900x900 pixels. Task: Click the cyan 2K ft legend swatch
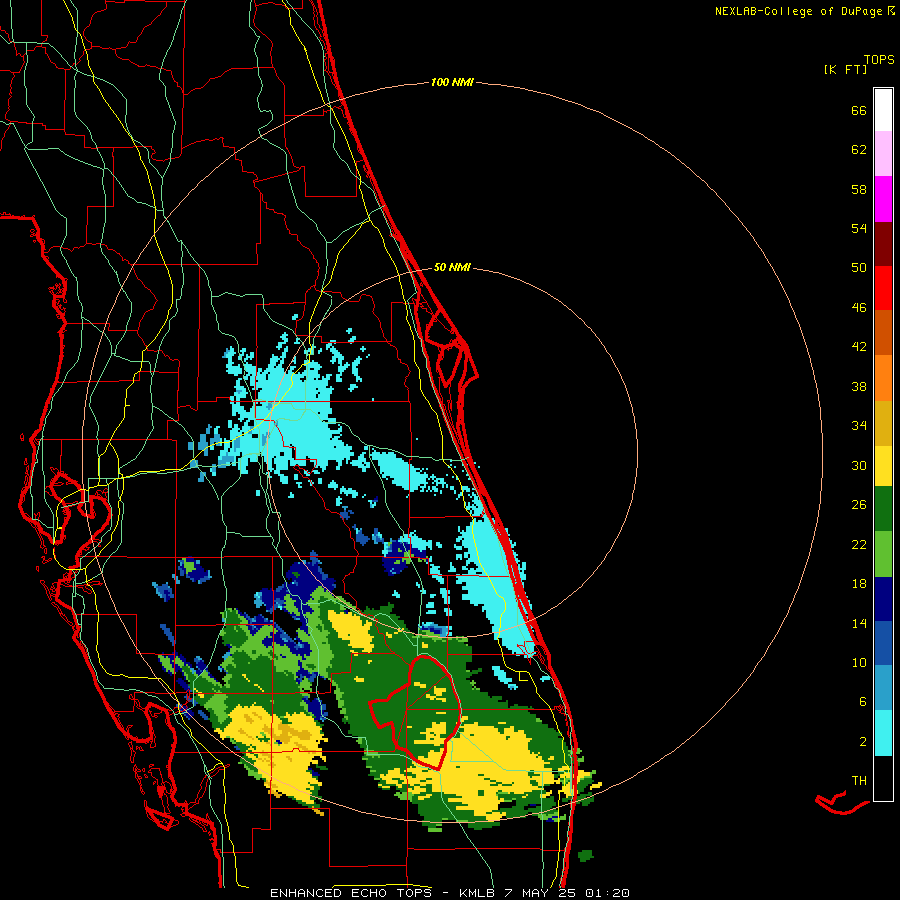pyautogui.click(x=883, y=733)
